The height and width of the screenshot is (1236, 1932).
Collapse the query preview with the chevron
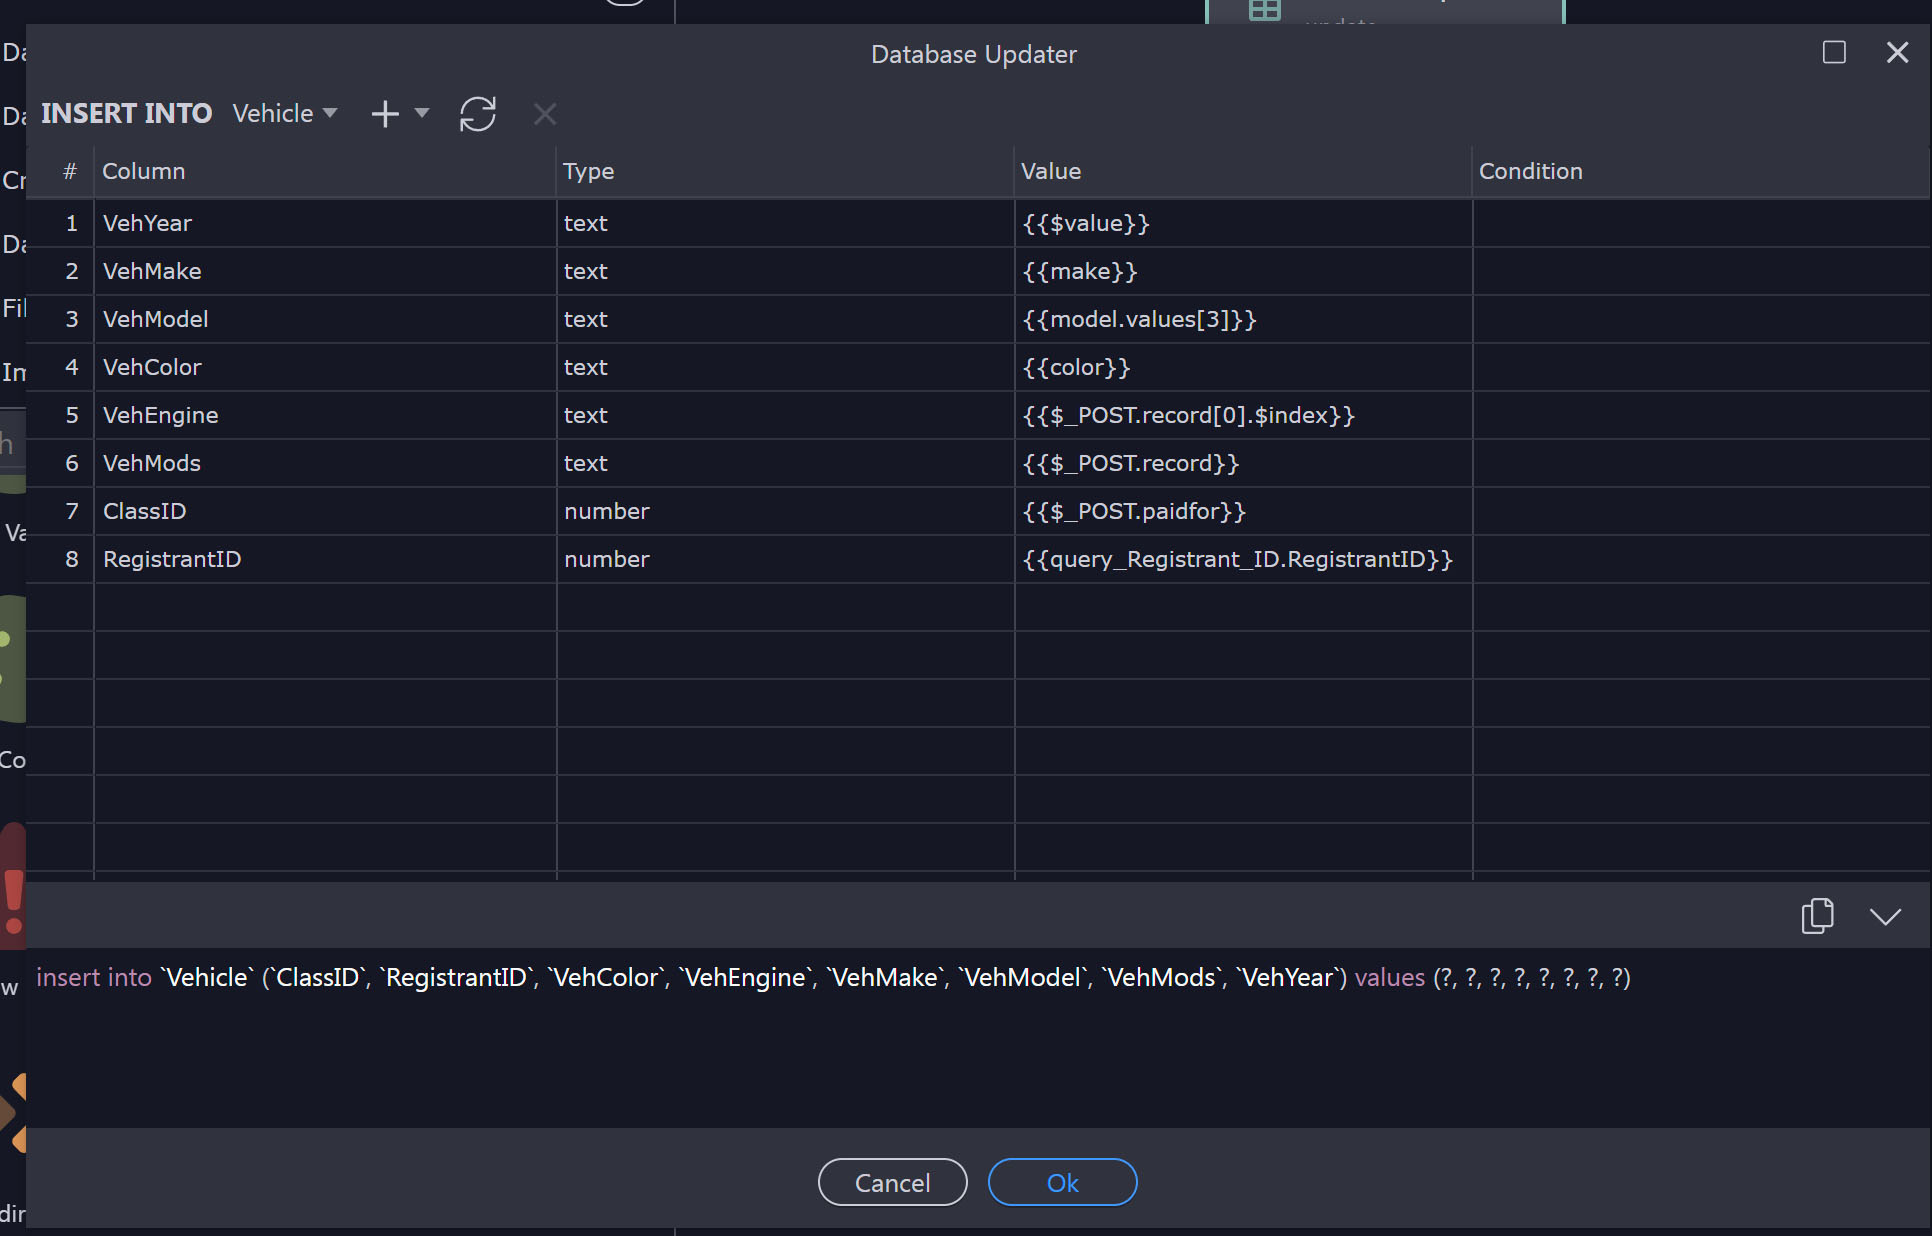coord(1885,917)
